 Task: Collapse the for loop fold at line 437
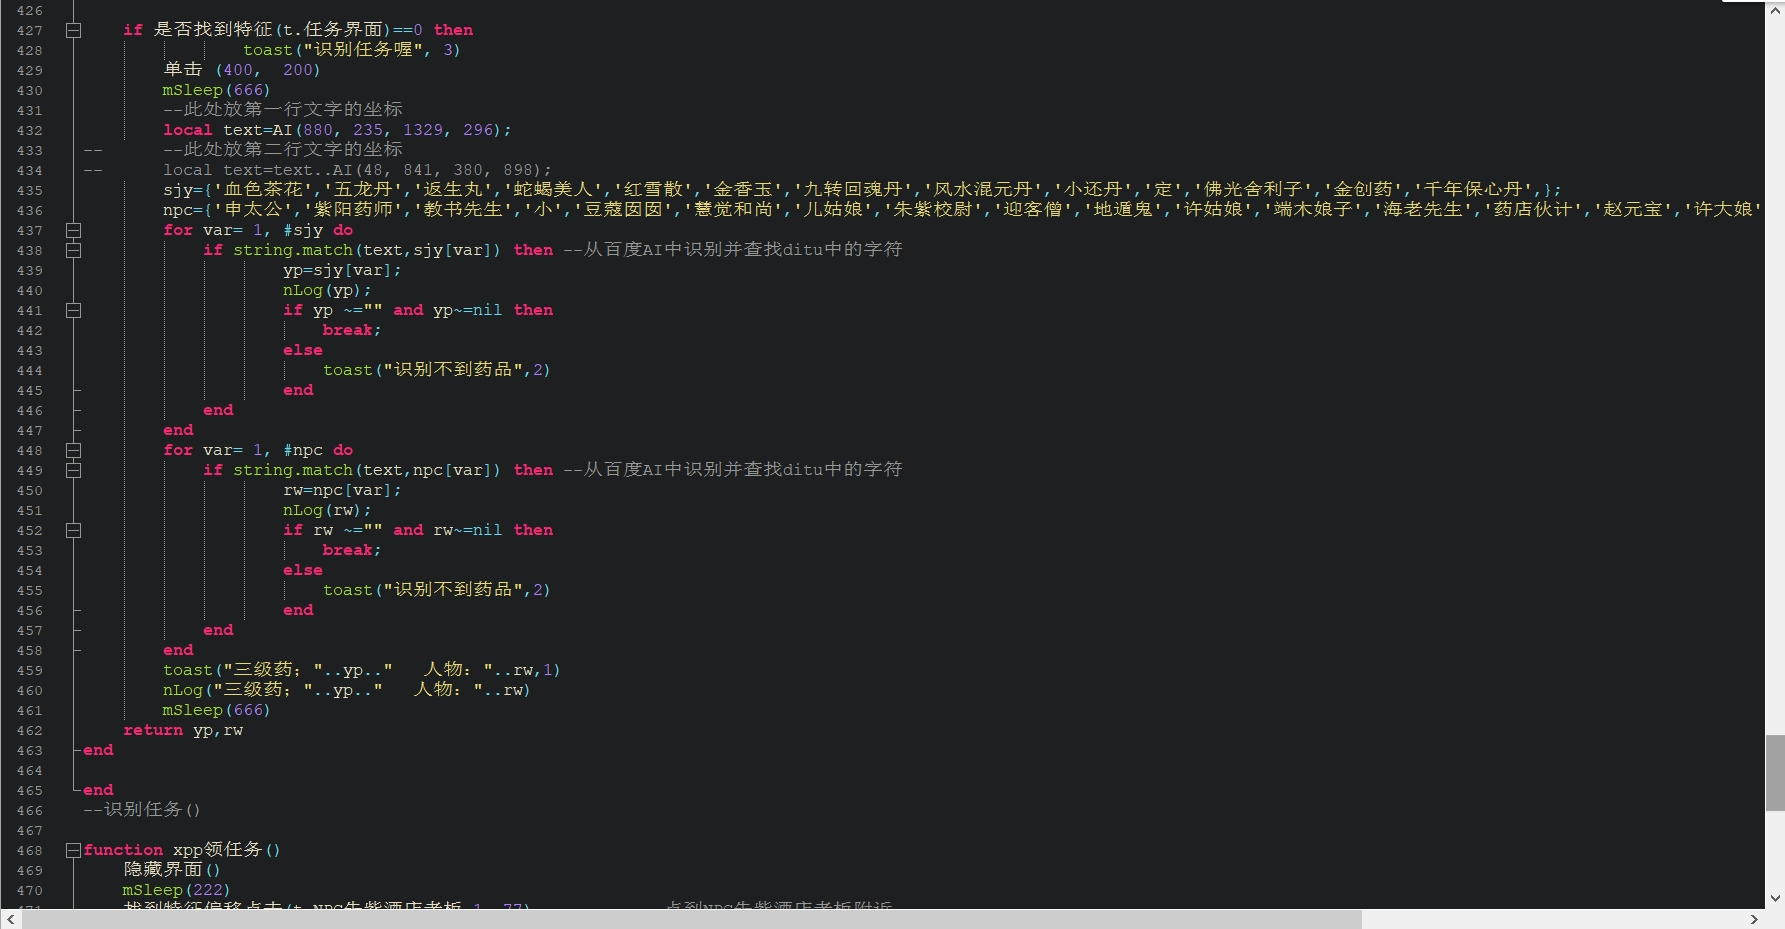coord(73,230)
